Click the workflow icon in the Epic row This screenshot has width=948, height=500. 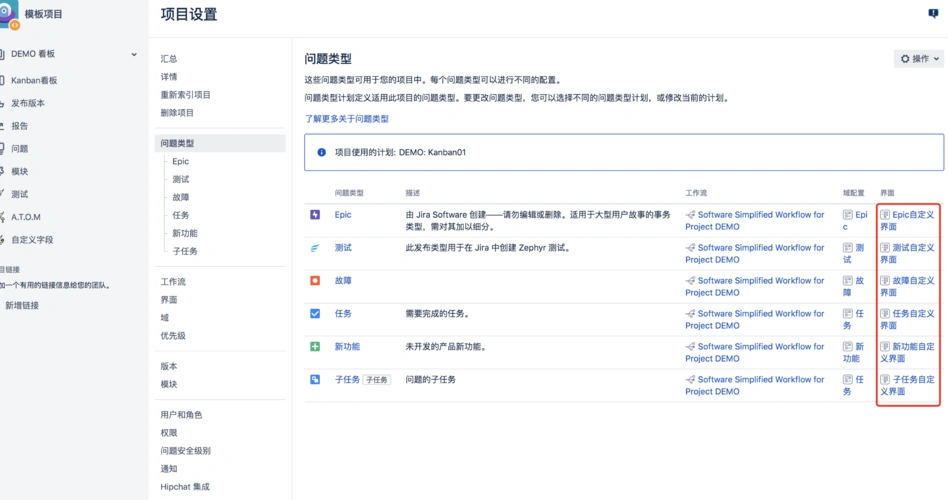tap(690, 215)
